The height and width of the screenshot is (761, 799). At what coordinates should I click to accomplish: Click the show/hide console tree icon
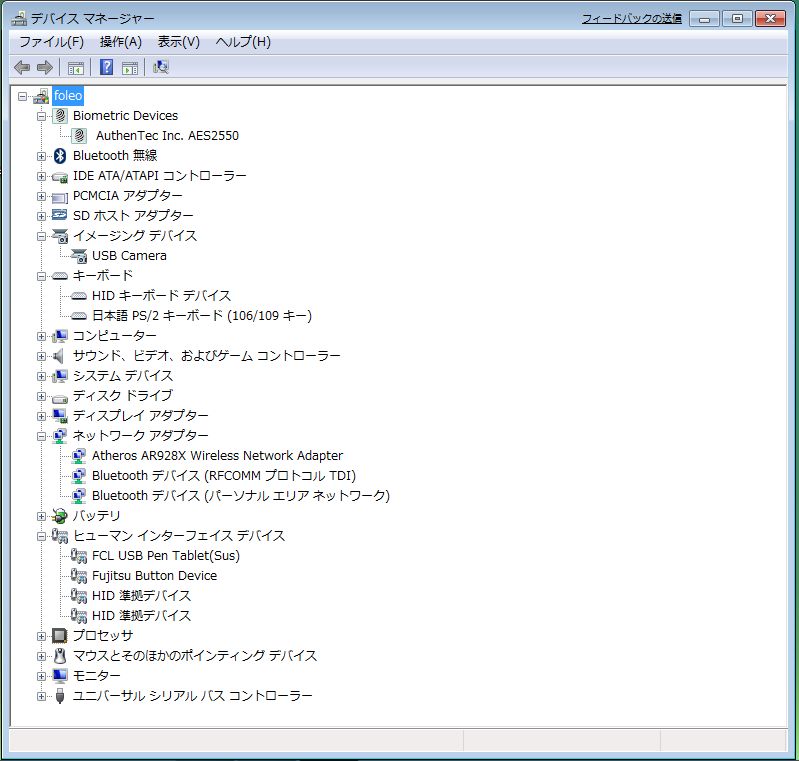76,67
